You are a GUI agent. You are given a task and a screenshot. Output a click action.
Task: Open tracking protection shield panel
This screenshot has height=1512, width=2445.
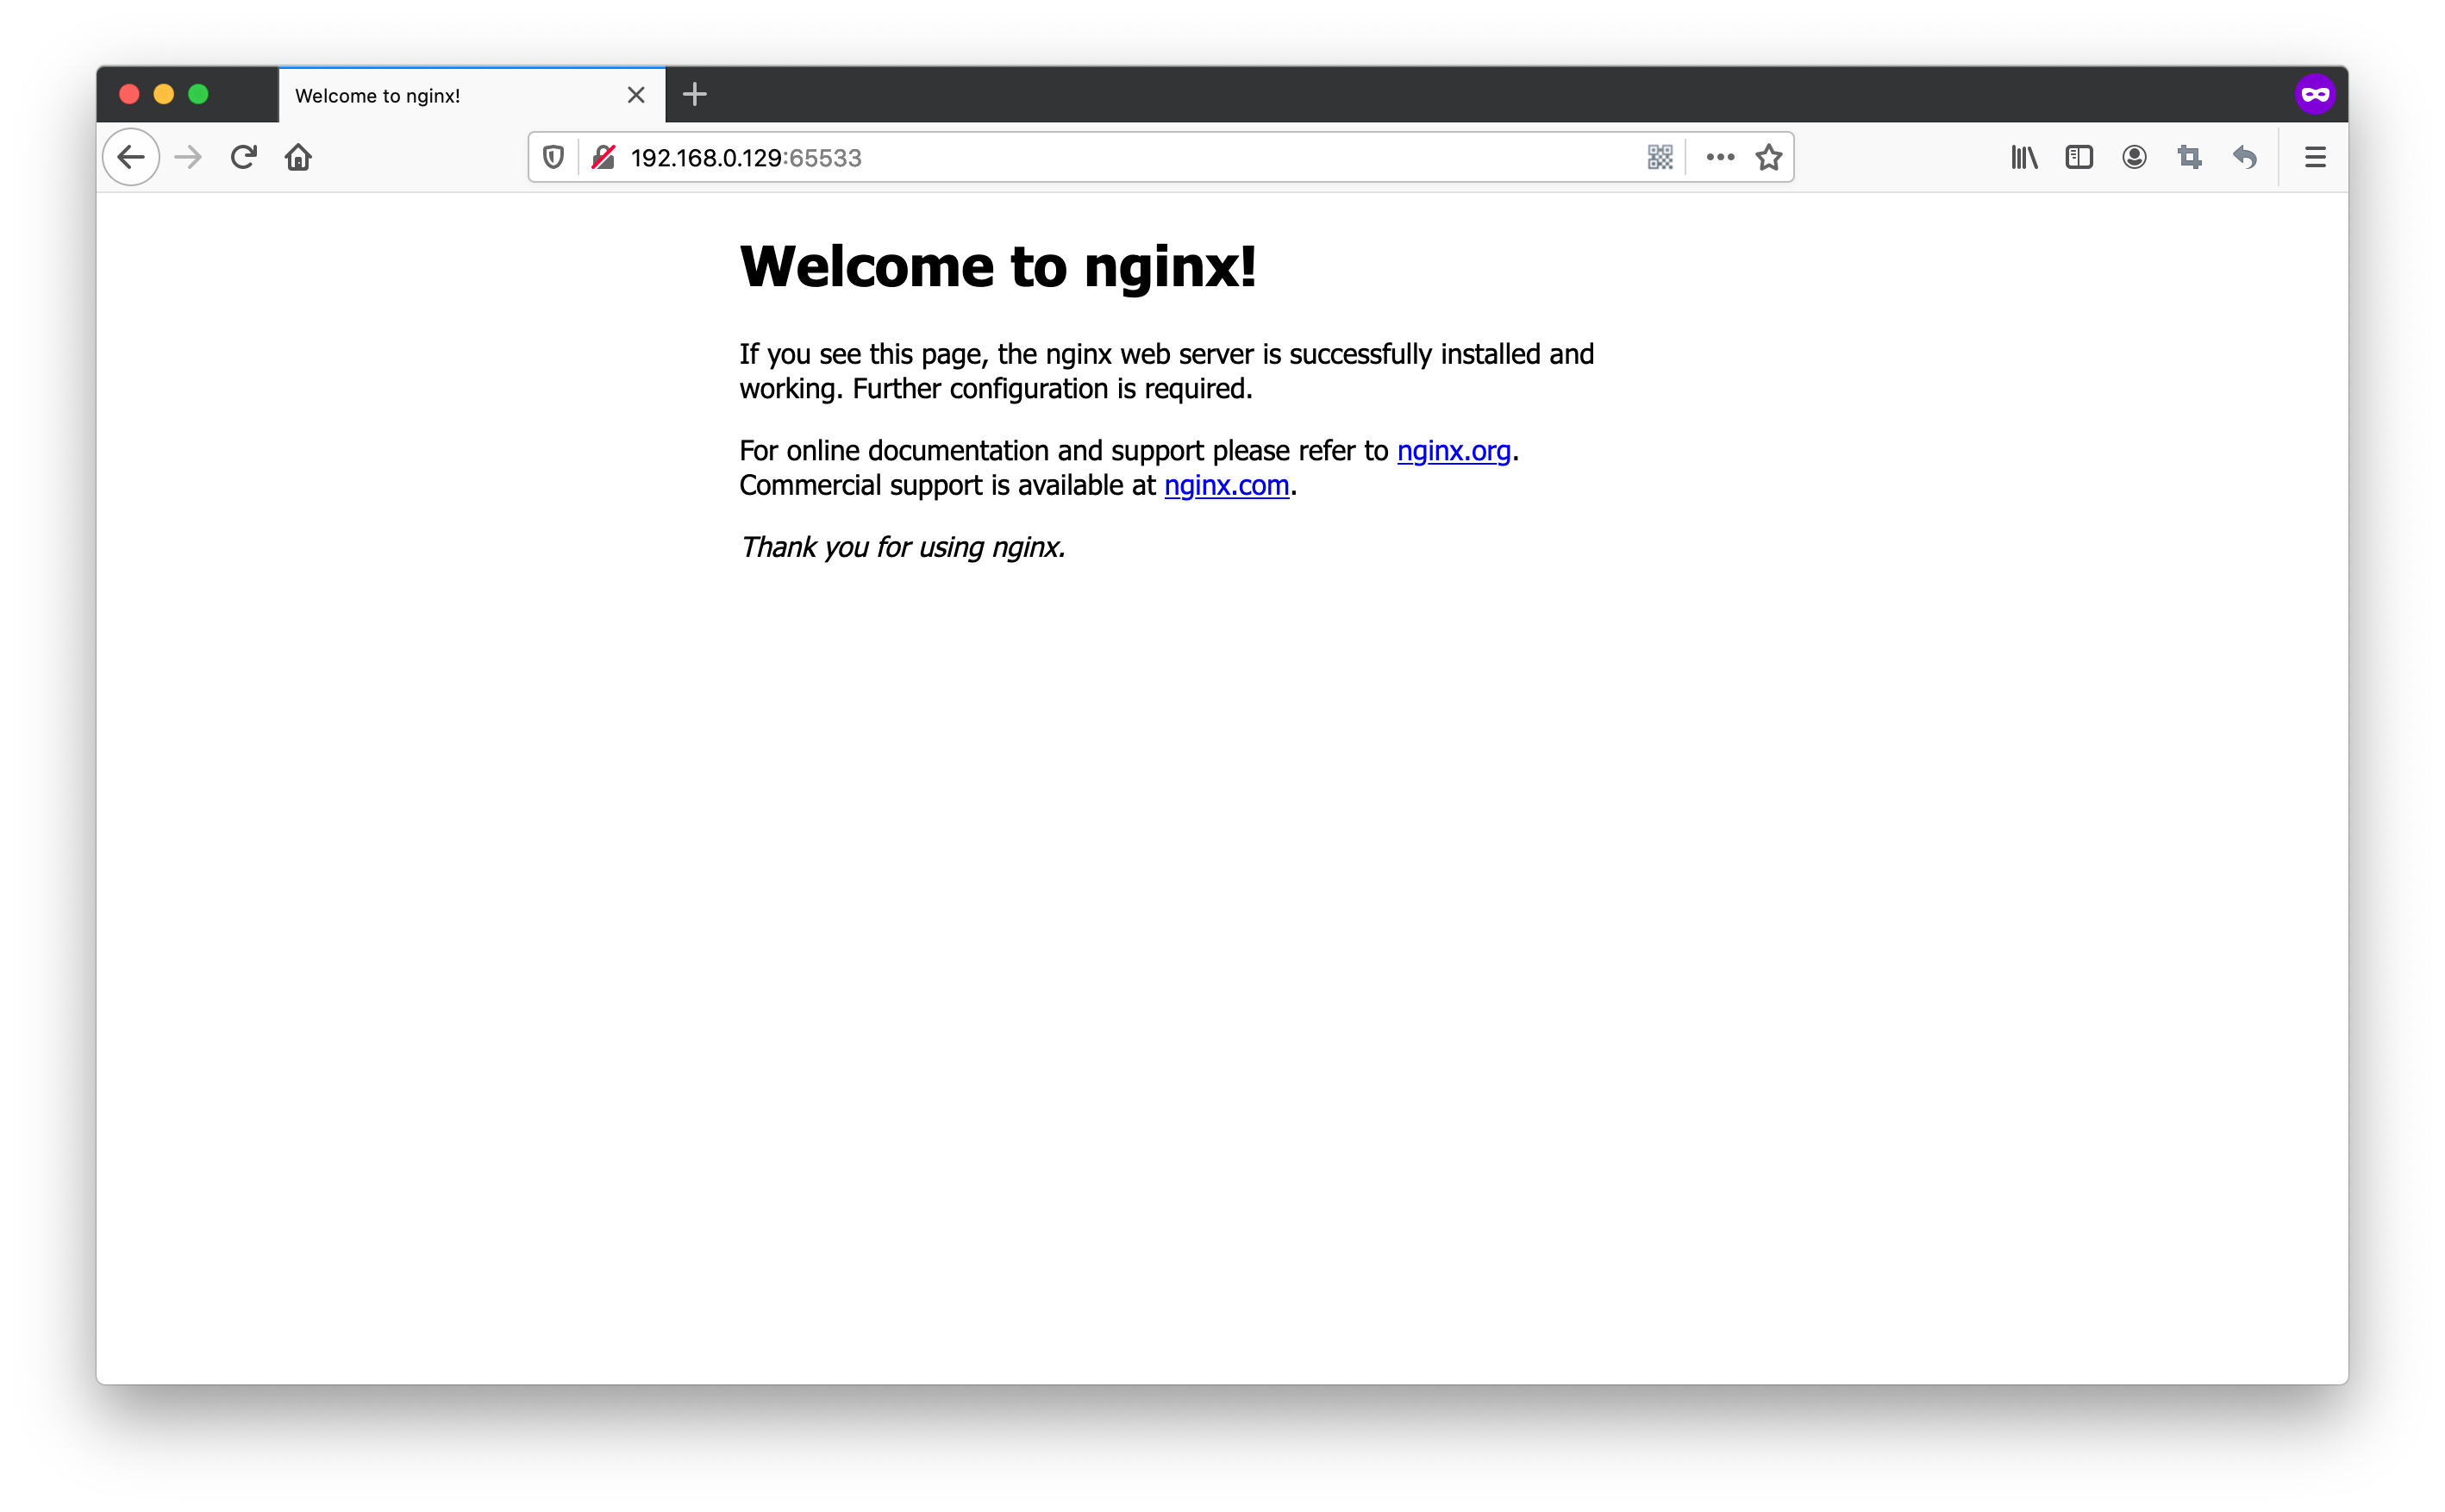click(x=553, y=157)
